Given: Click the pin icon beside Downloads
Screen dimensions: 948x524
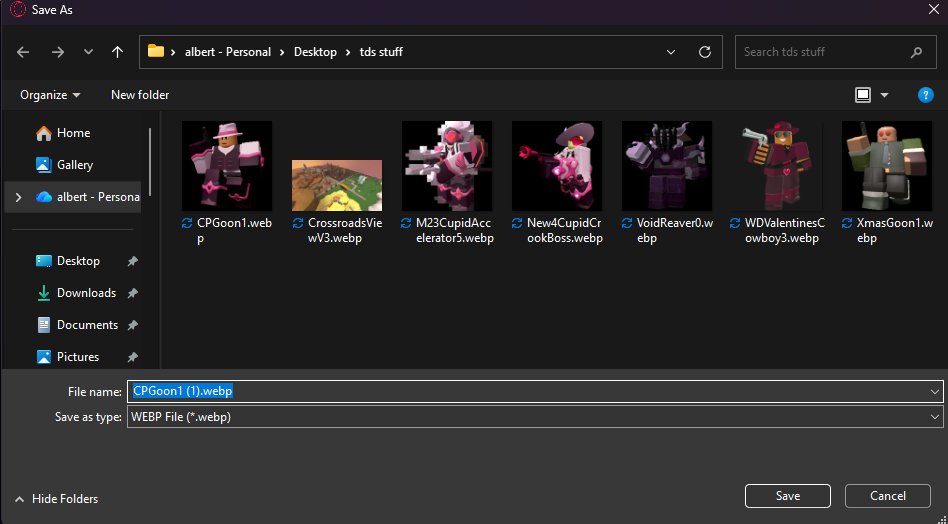Looking at the screenshot, I should point(132,293).
